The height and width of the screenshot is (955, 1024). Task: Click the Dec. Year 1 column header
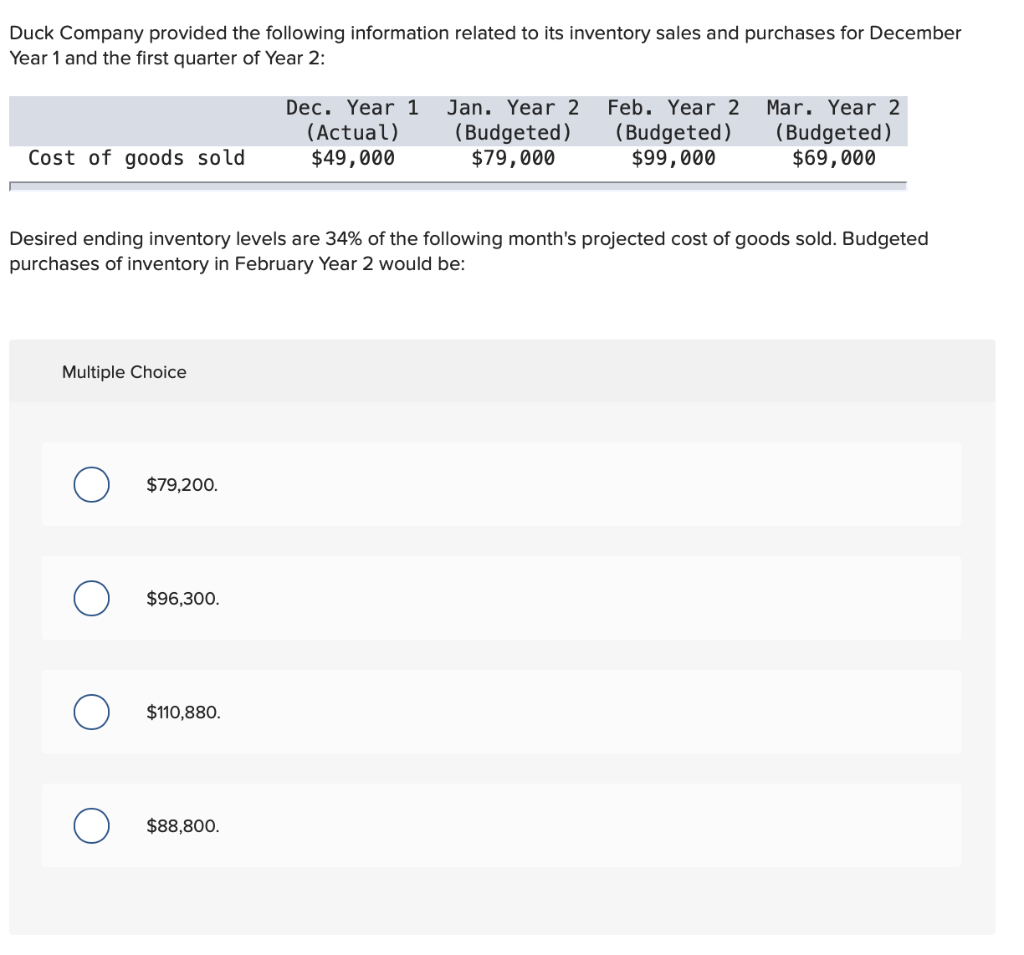(x=352, y=108)
